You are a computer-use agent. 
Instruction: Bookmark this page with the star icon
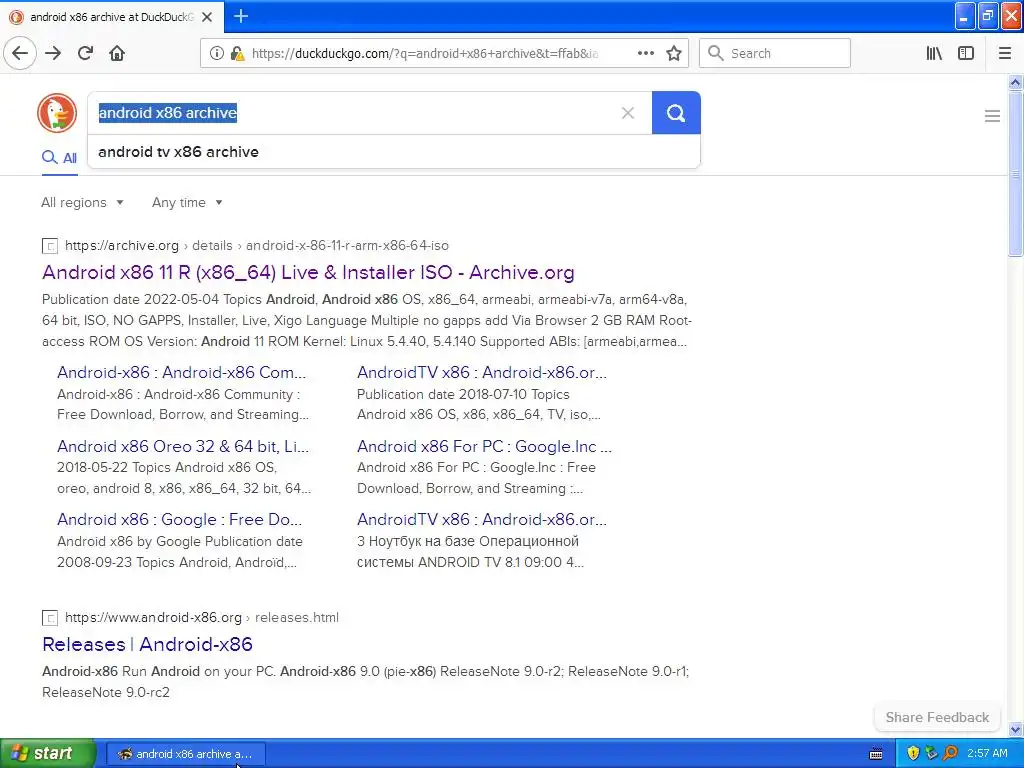[674, 53]
